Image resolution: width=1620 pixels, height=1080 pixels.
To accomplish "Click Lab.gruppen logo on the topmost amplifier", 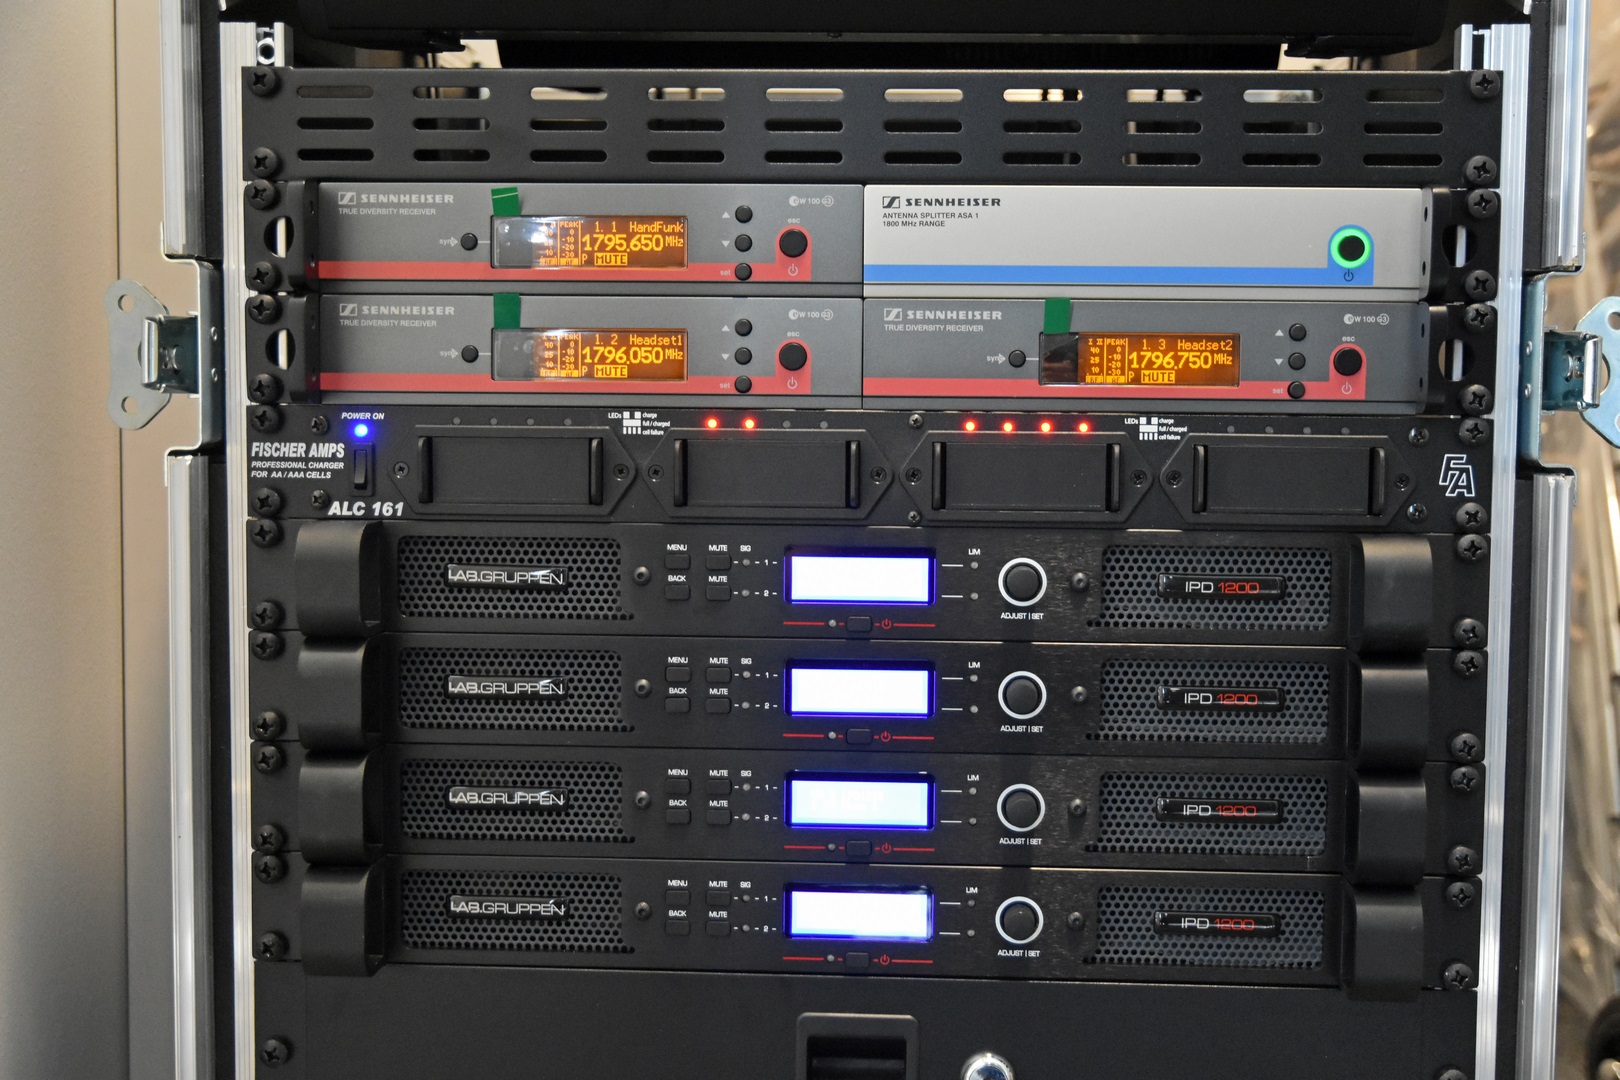I will (506, 576).
